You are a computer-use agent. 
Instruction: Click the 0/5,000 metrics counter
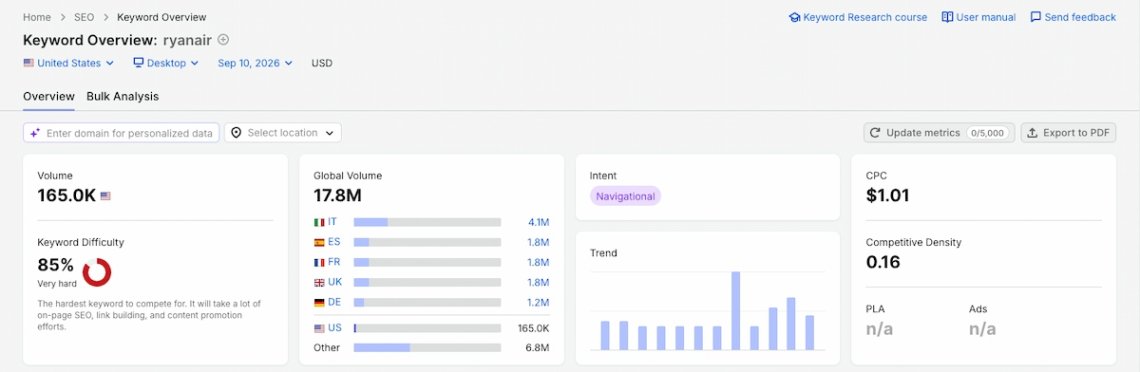point(987,133)
